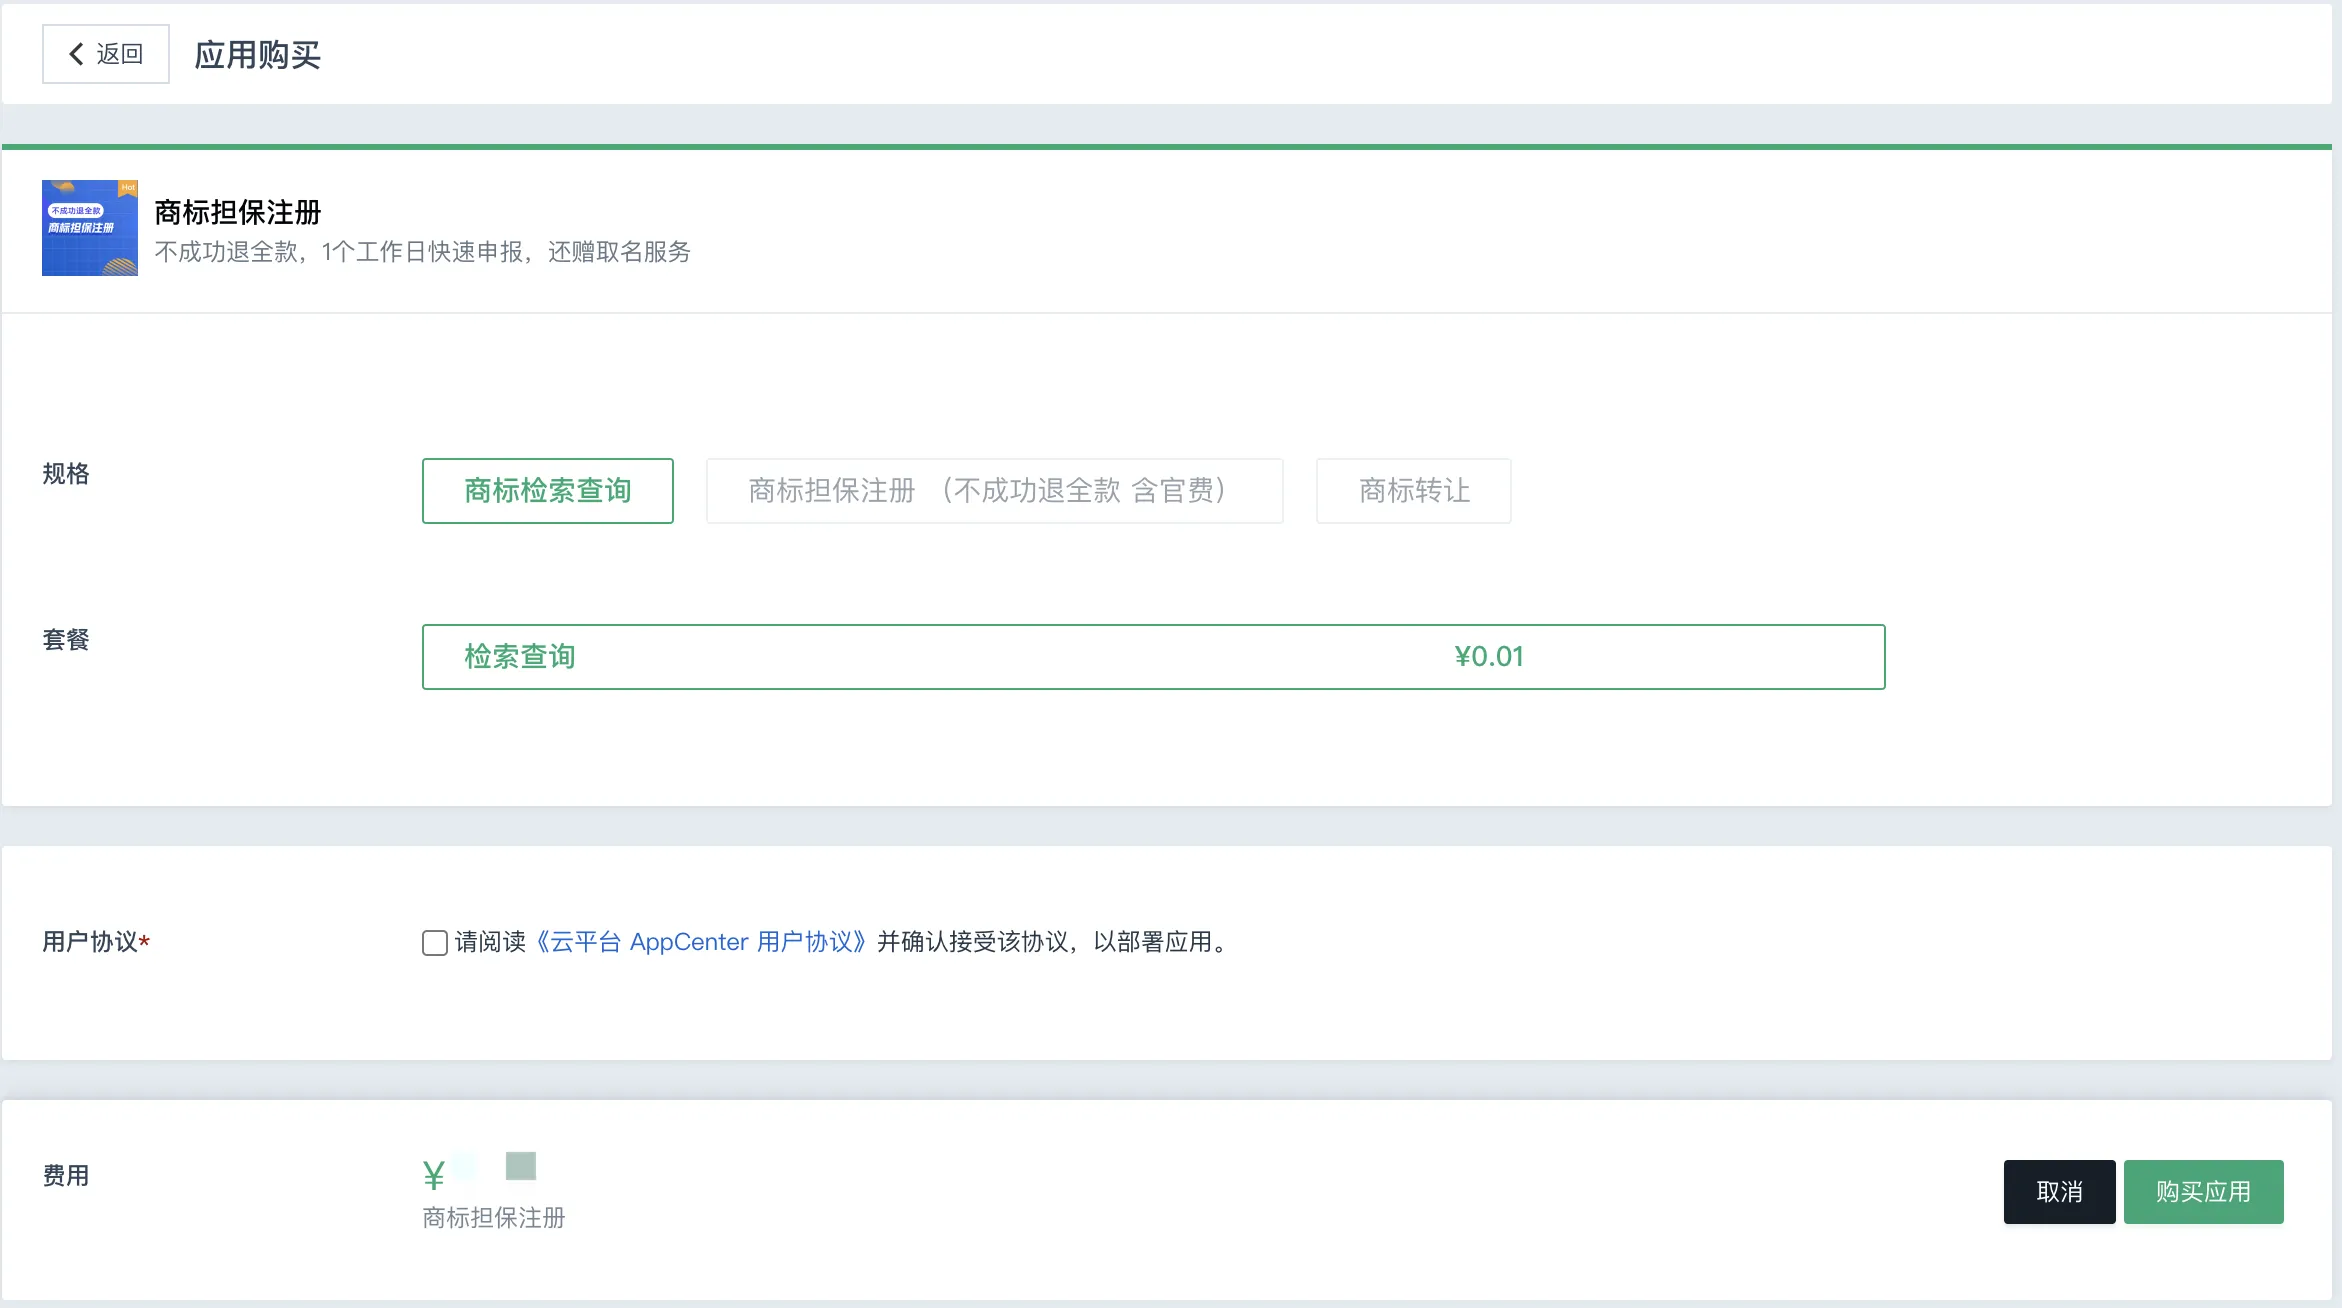Screen dimensions: 2342x1308
Task: Click the green ¥ currency symbol under 费用
Action: click(x=433, y=1175)
